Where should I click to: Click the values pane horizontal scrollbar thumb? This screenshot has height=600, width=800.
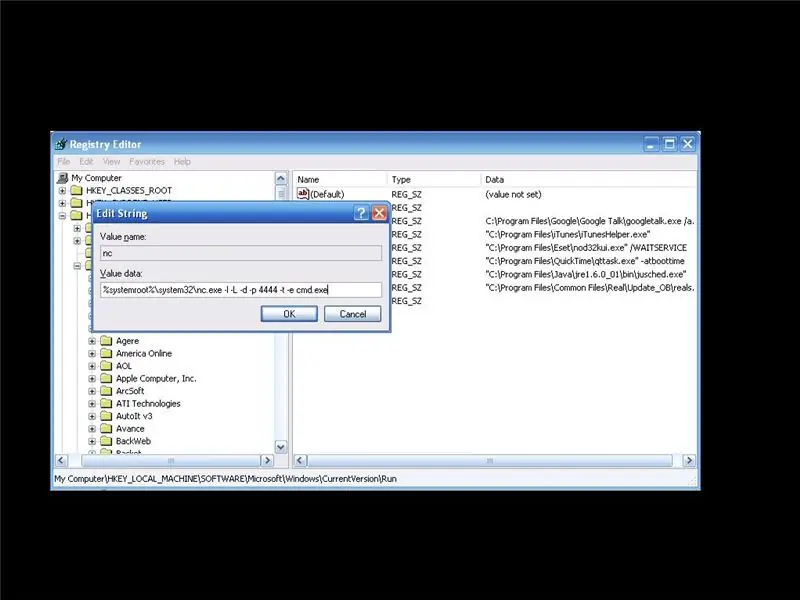(x=490, y=460)
